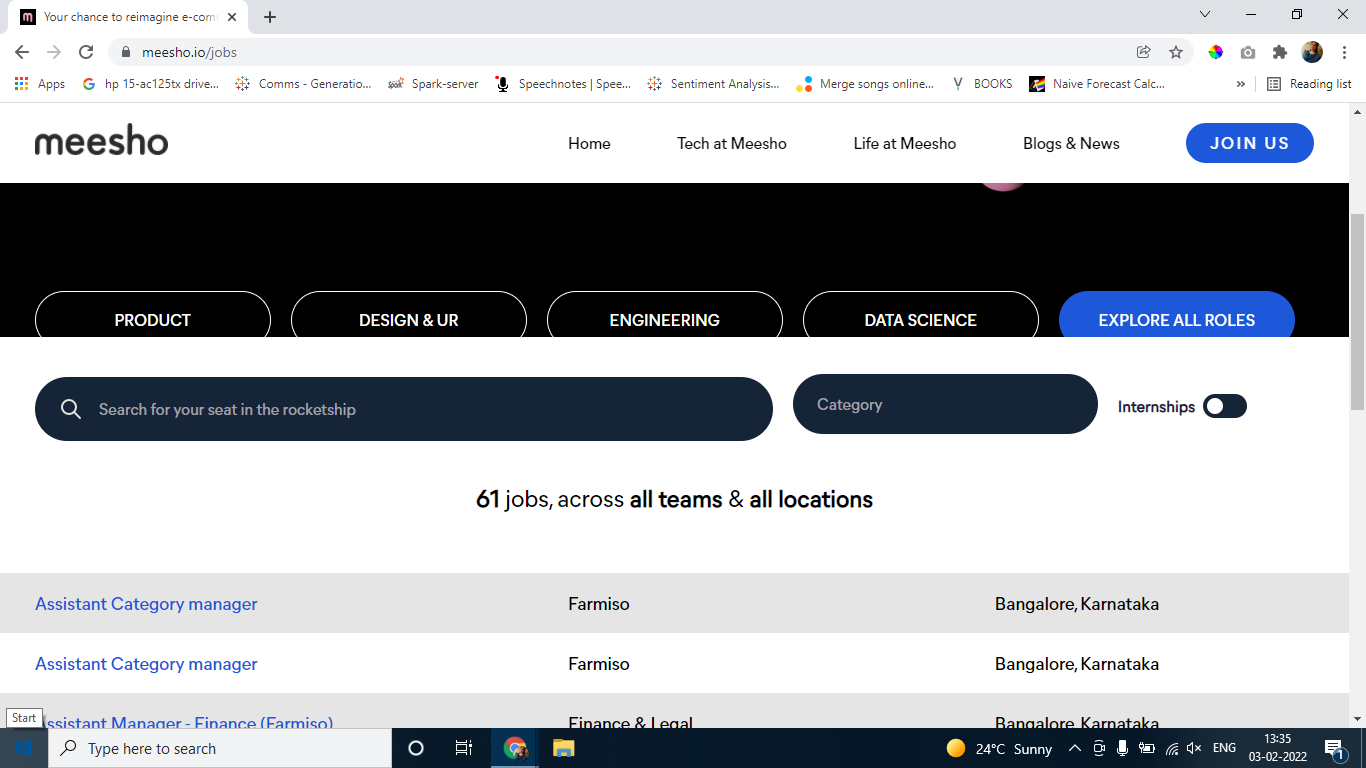Screen dimensions: 1366x768
Task: Open the color wheel extension
Action: click(x=1216, y=52)
